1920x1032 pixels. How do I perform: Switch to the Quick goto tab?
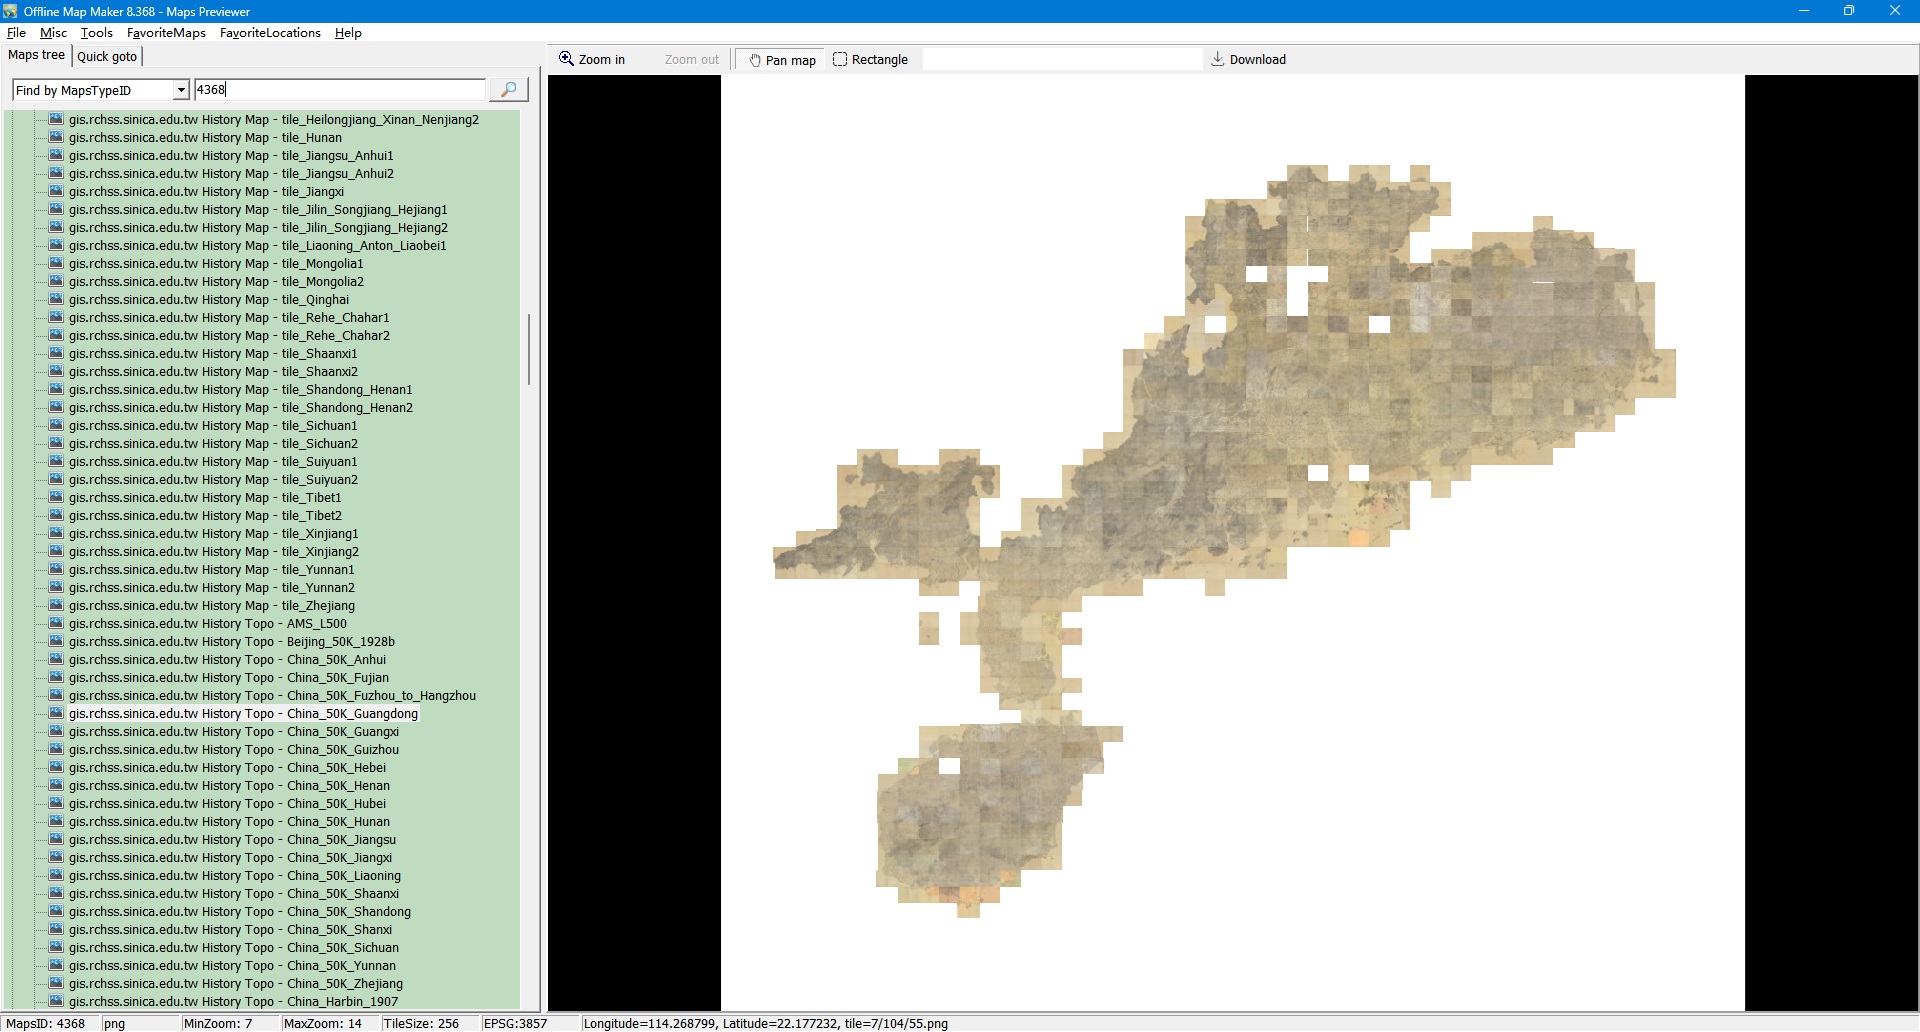pos(107,57)
